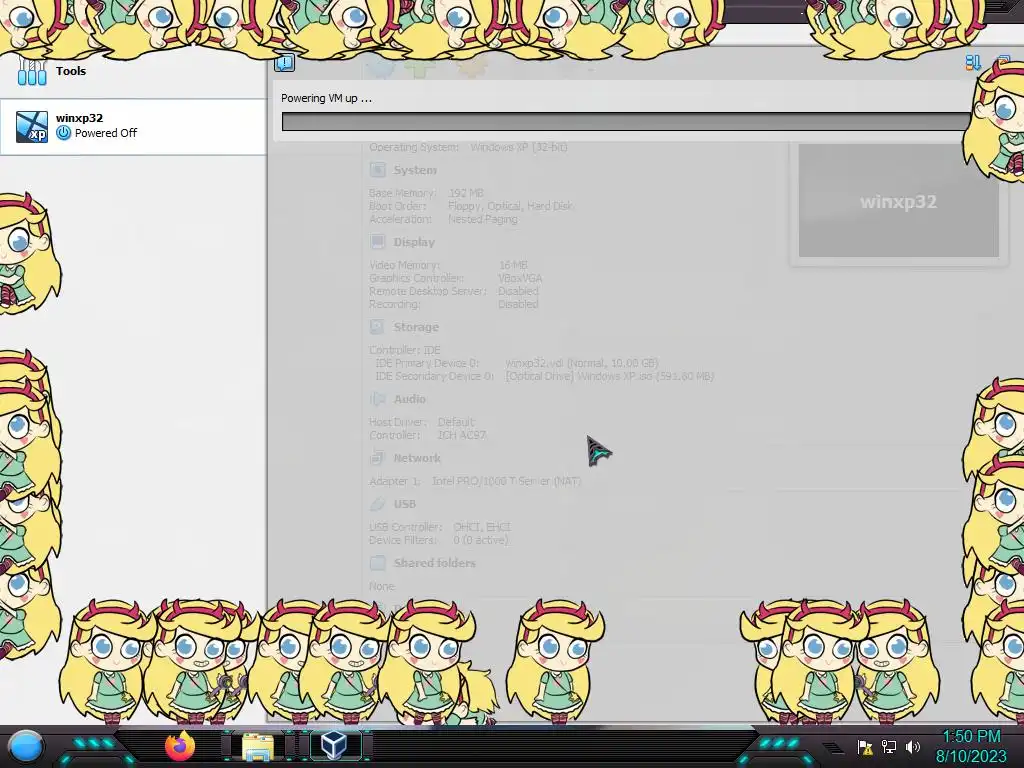Open the System settings link
This screenshot has height=768, width=1024.
pos(415,170)
